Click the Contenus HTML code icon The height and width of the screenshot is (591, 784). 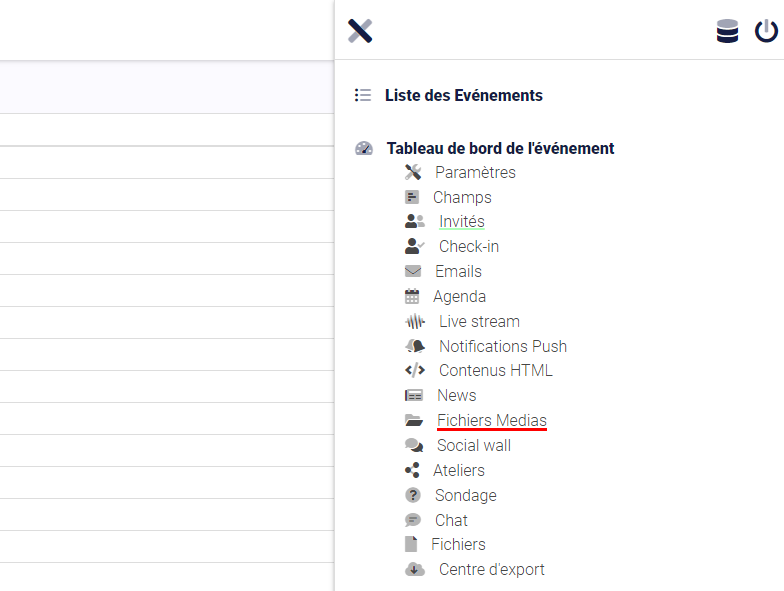[x=415, y=370]
